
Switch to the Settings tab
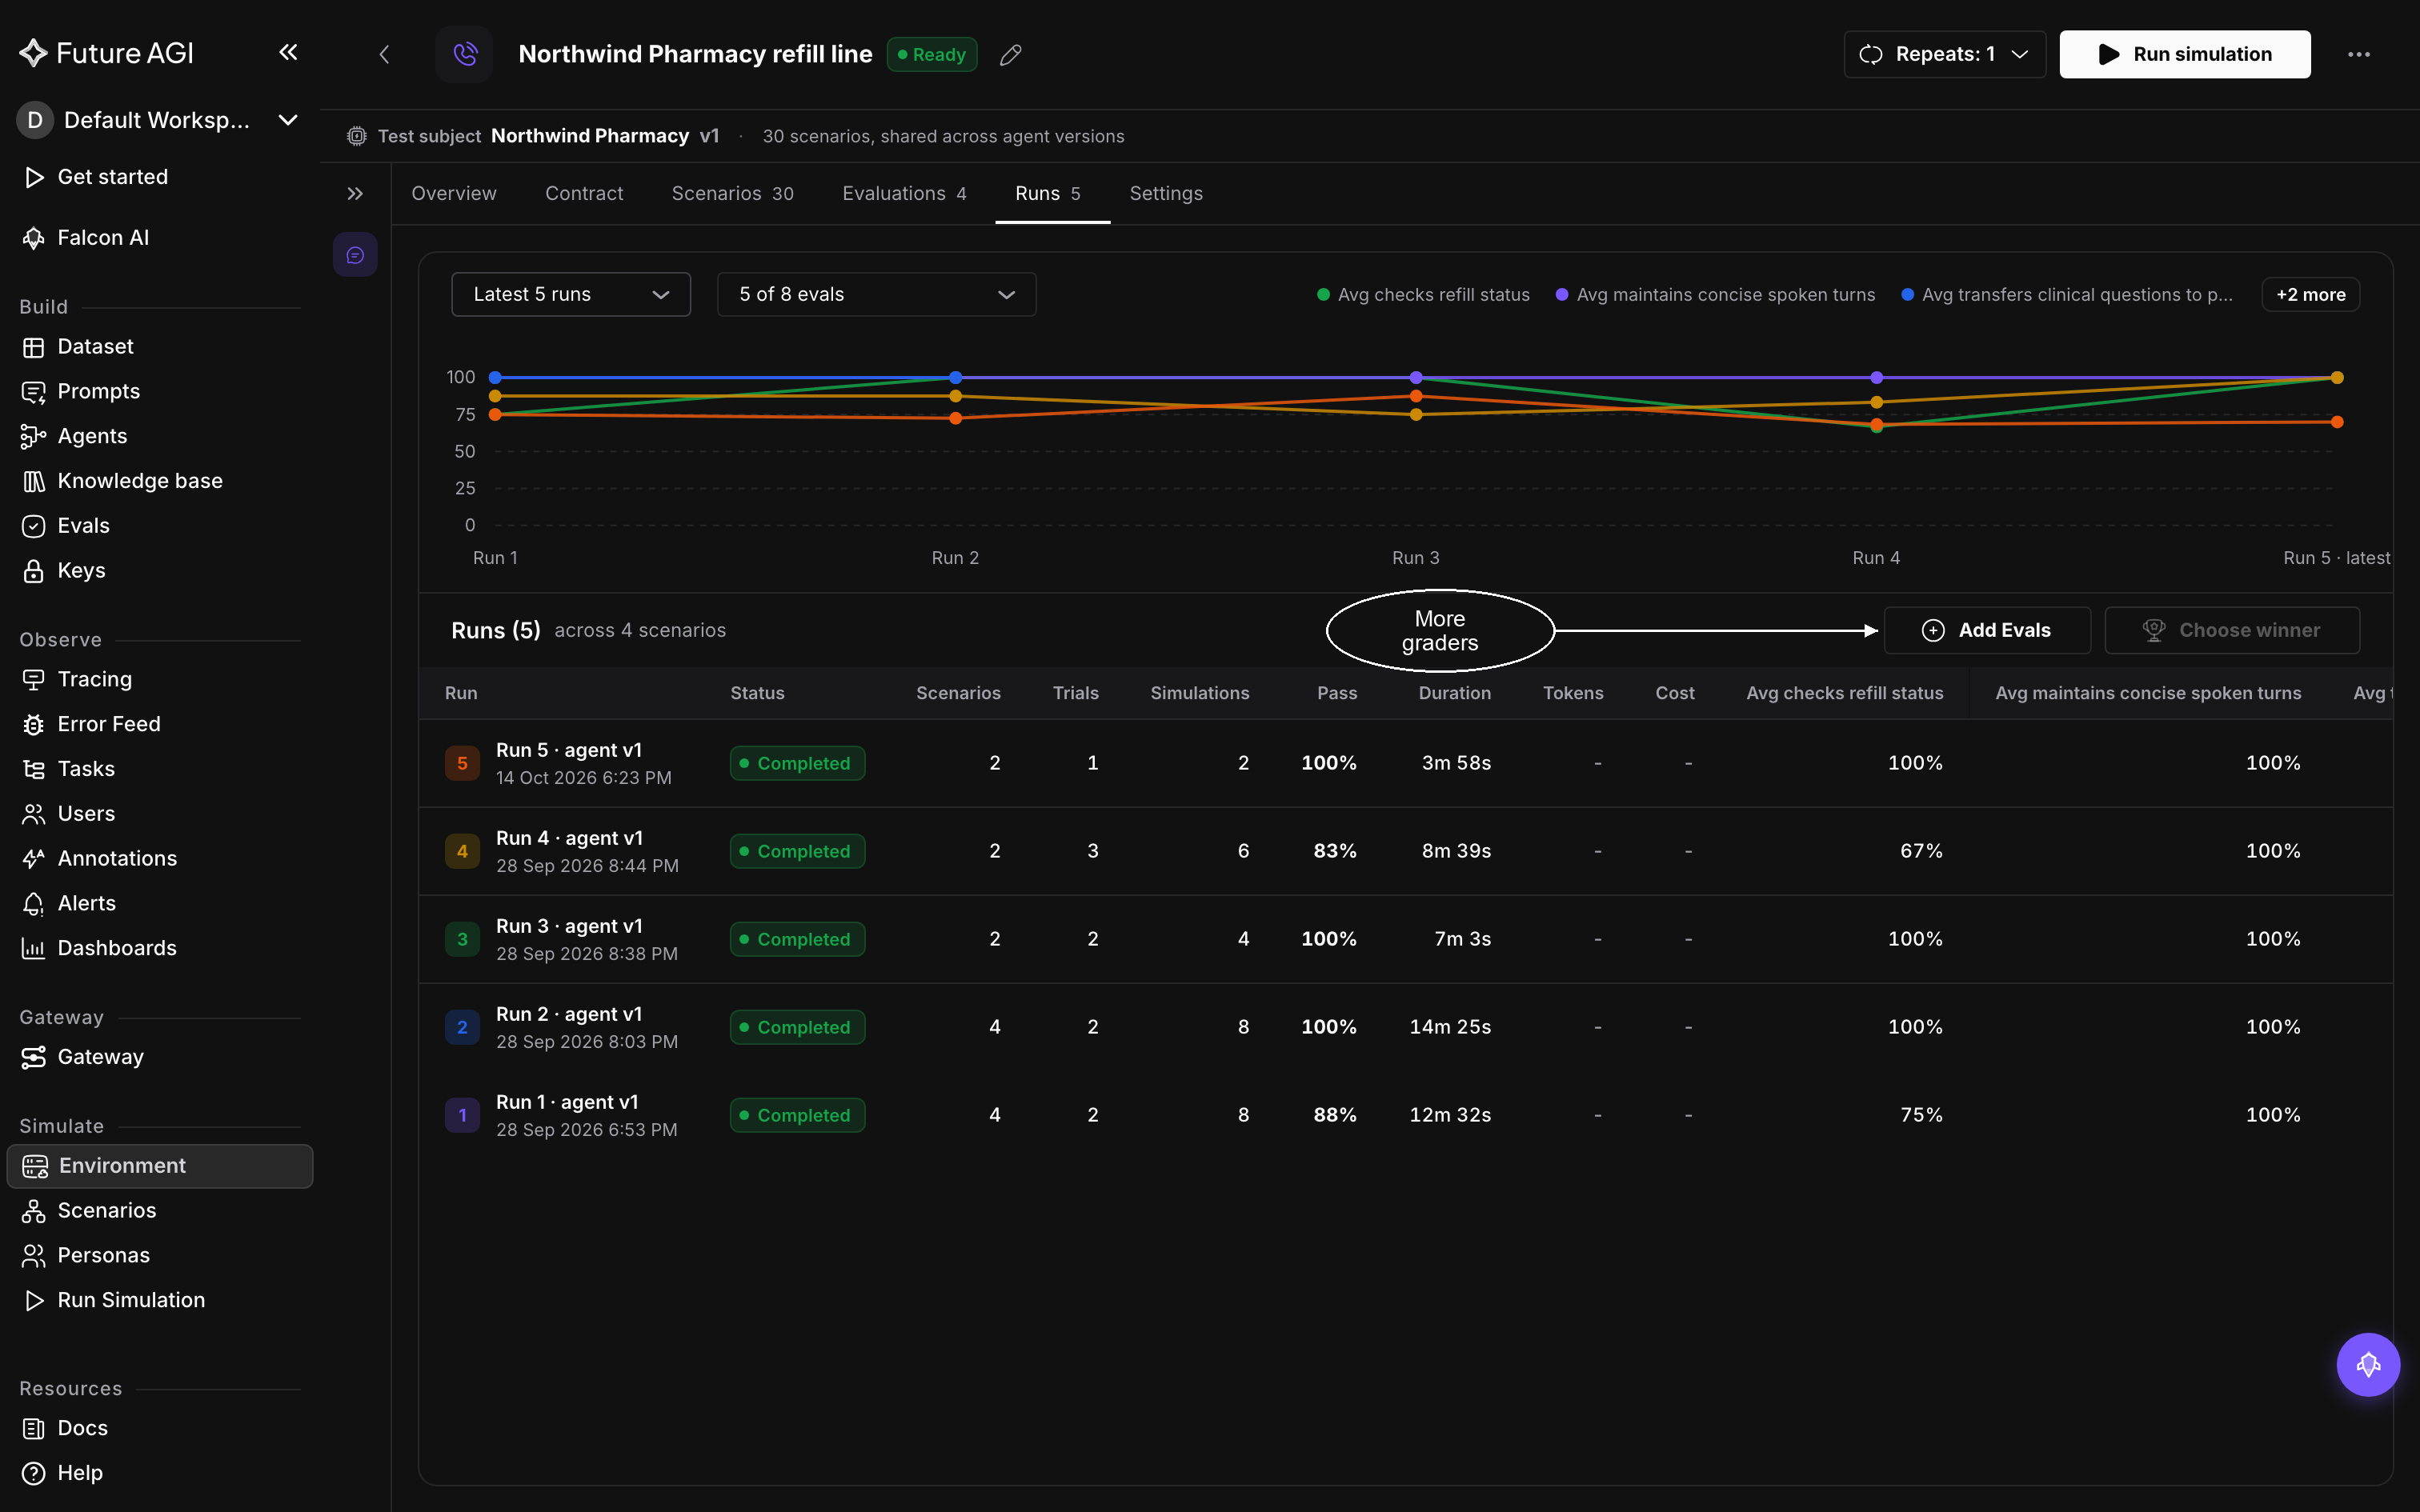point(1166,194)
